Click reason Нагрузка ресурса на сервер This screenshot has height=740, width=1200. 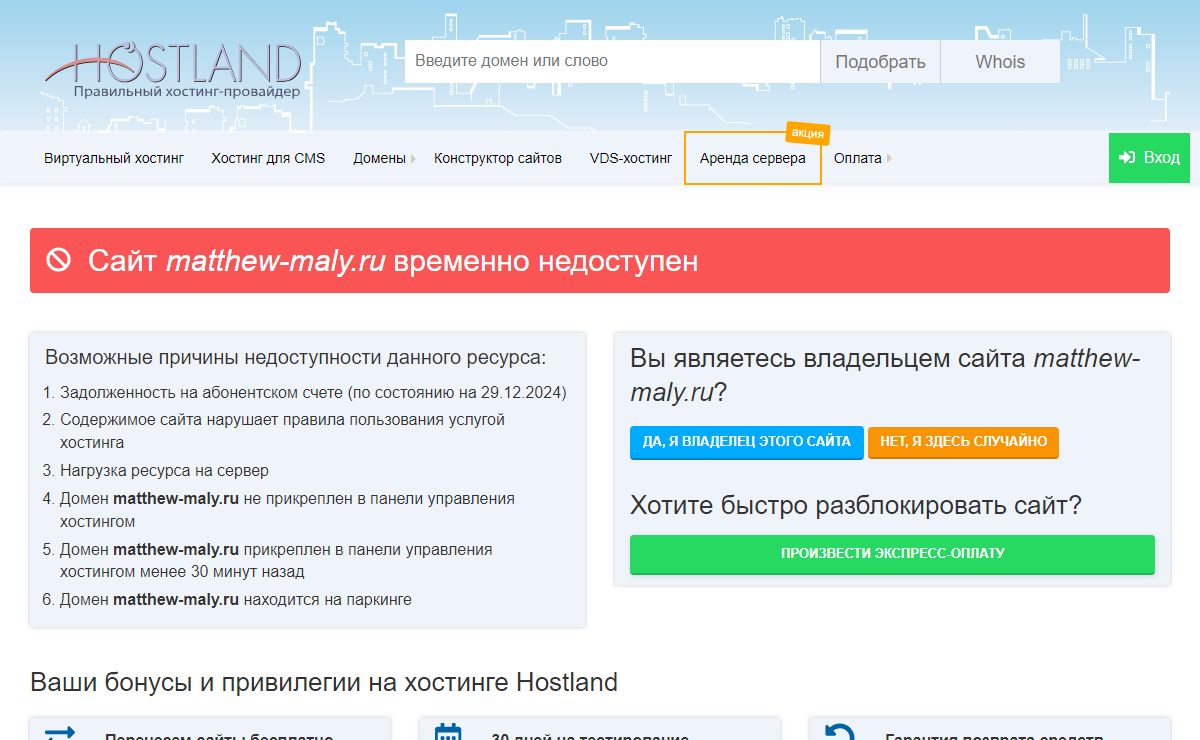pyautogui.click(x=164, y=470)
